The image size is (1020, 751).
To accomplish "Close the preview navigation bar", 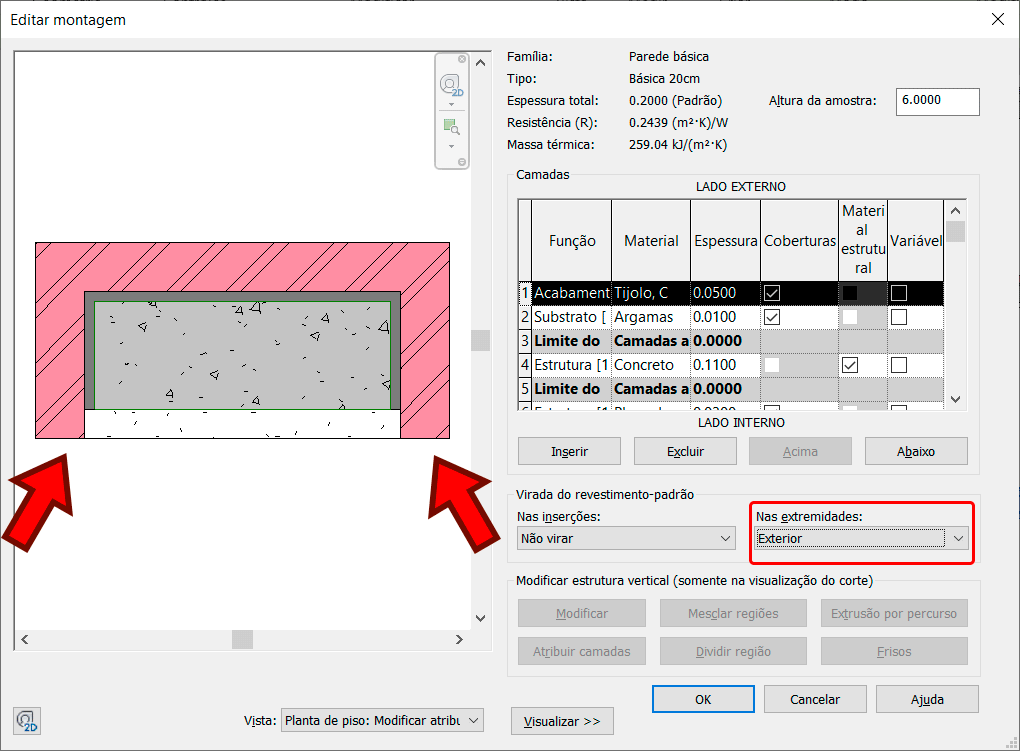I will pyautogui.click(x=462, y=60).
